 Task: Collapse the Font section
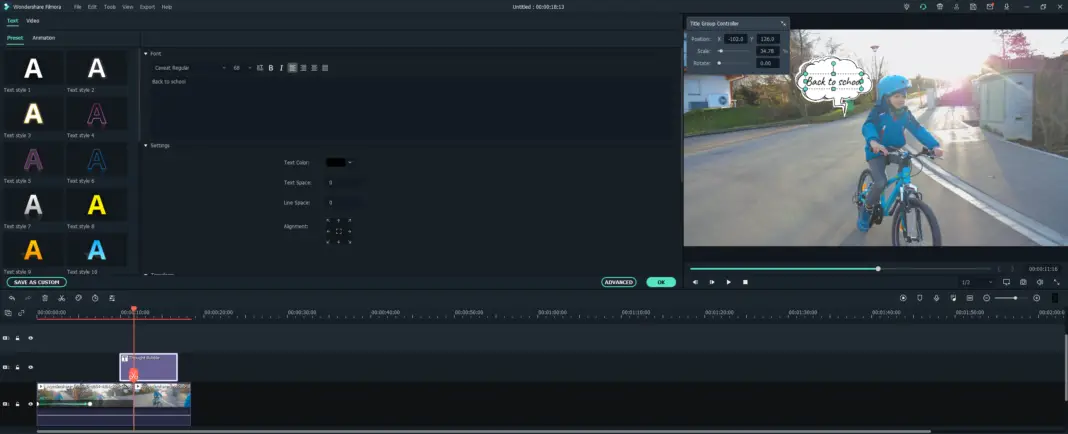pos(146,53)
